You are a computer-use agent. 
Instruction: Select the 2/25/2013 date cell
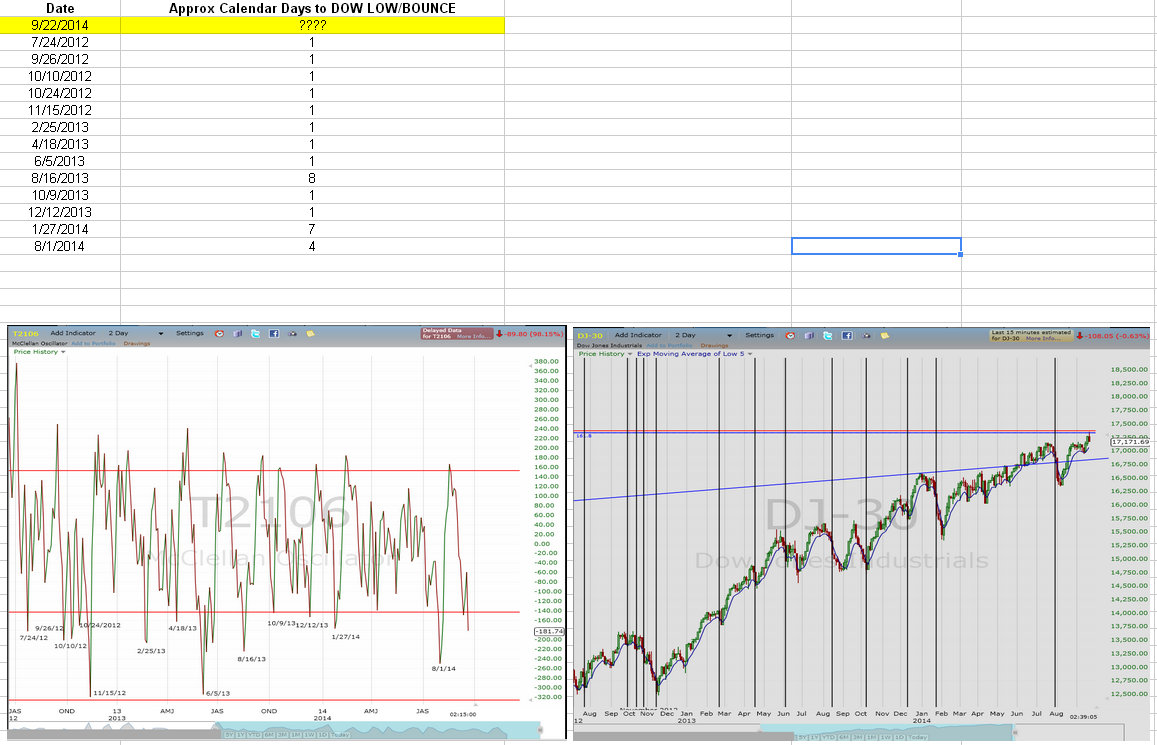click(60, 127)
